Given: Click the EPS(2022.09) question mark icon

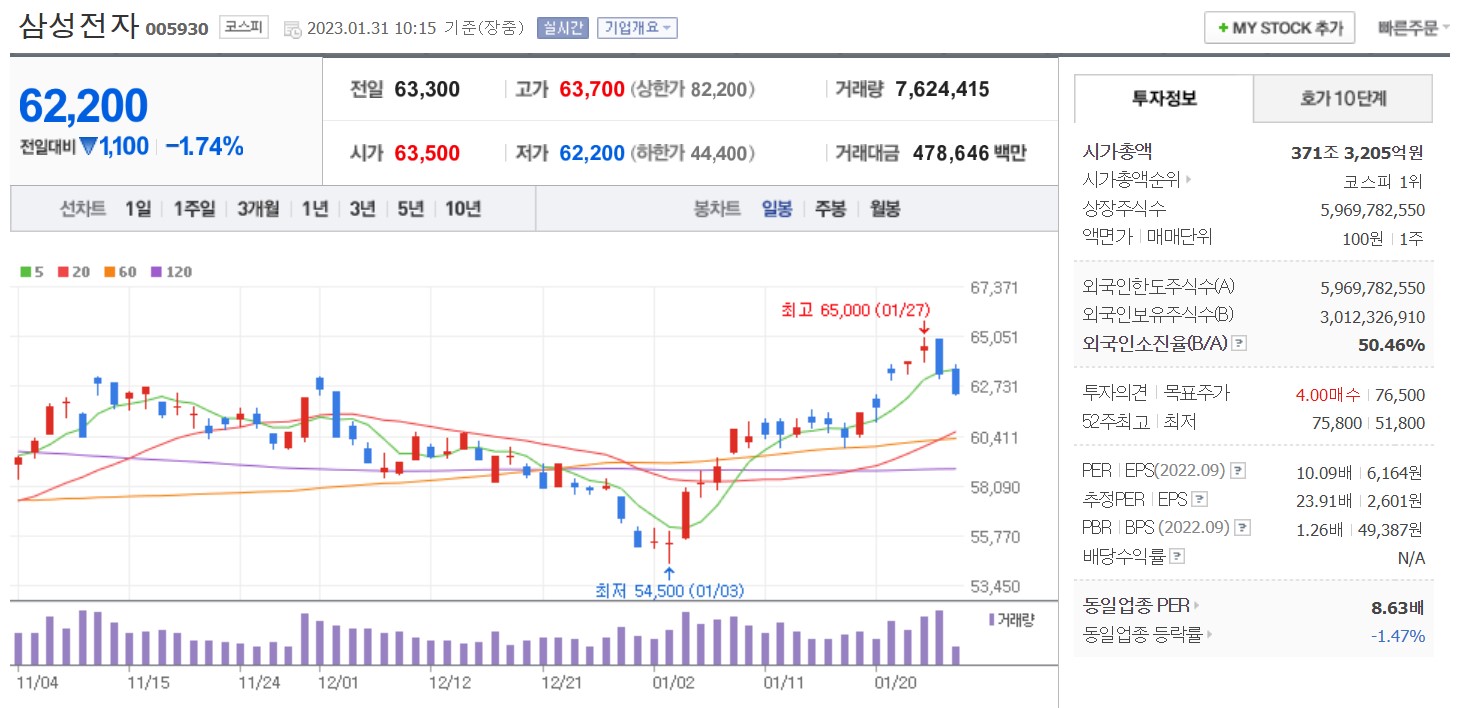Looking at the screenshot, I should point(1237,471).
